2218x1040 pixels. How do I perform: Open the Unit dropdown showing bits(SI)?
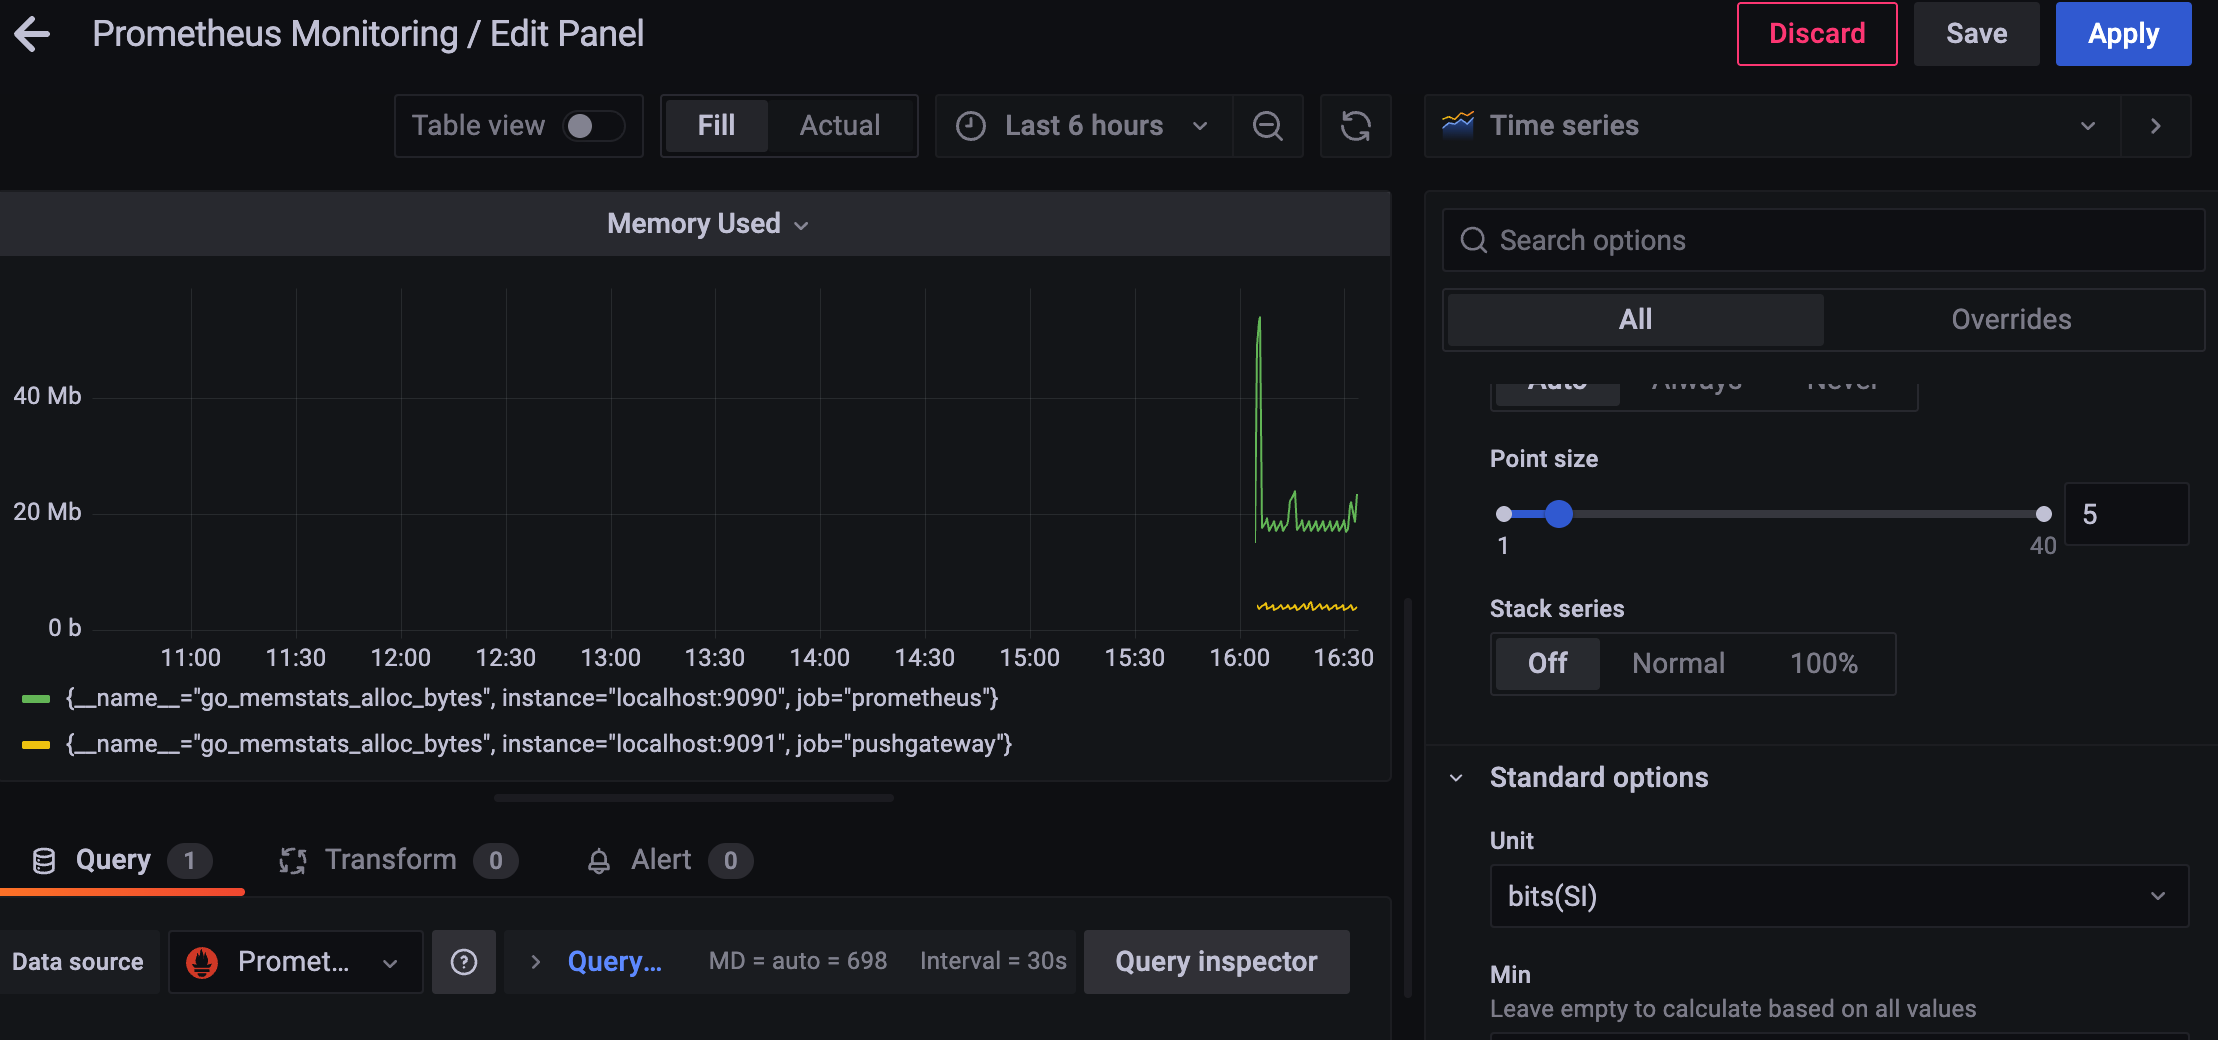point(1839,896)
